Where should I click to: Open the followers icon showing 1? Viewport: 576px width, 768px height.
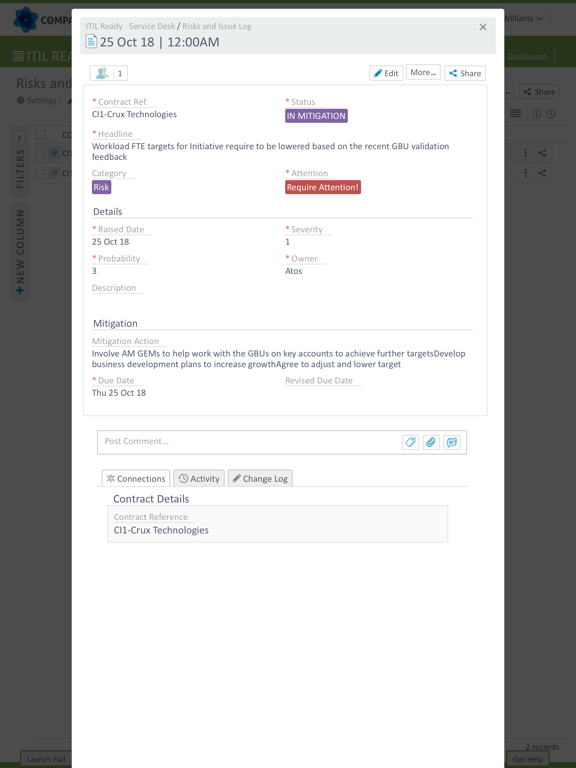(109, 73)
